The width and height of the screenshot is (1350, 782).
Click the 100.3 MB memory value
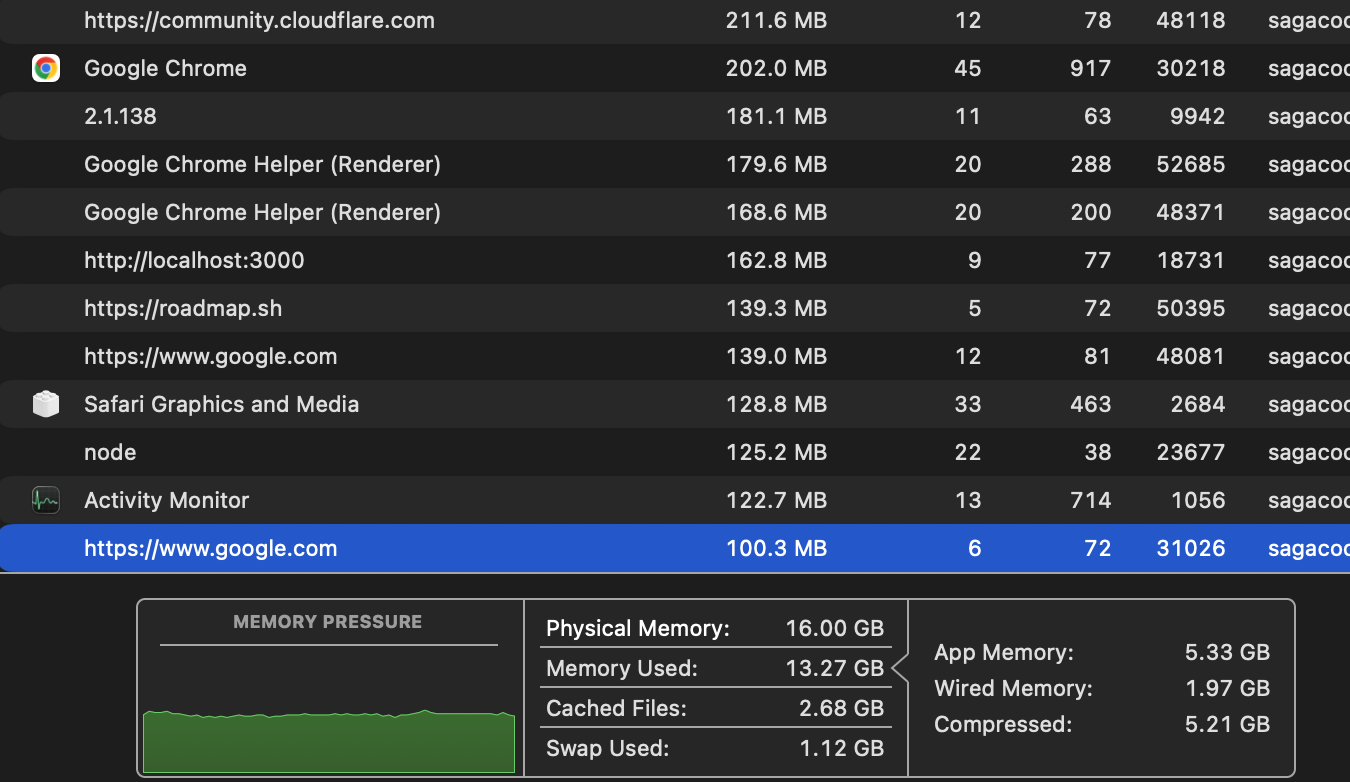click(776, 548)
